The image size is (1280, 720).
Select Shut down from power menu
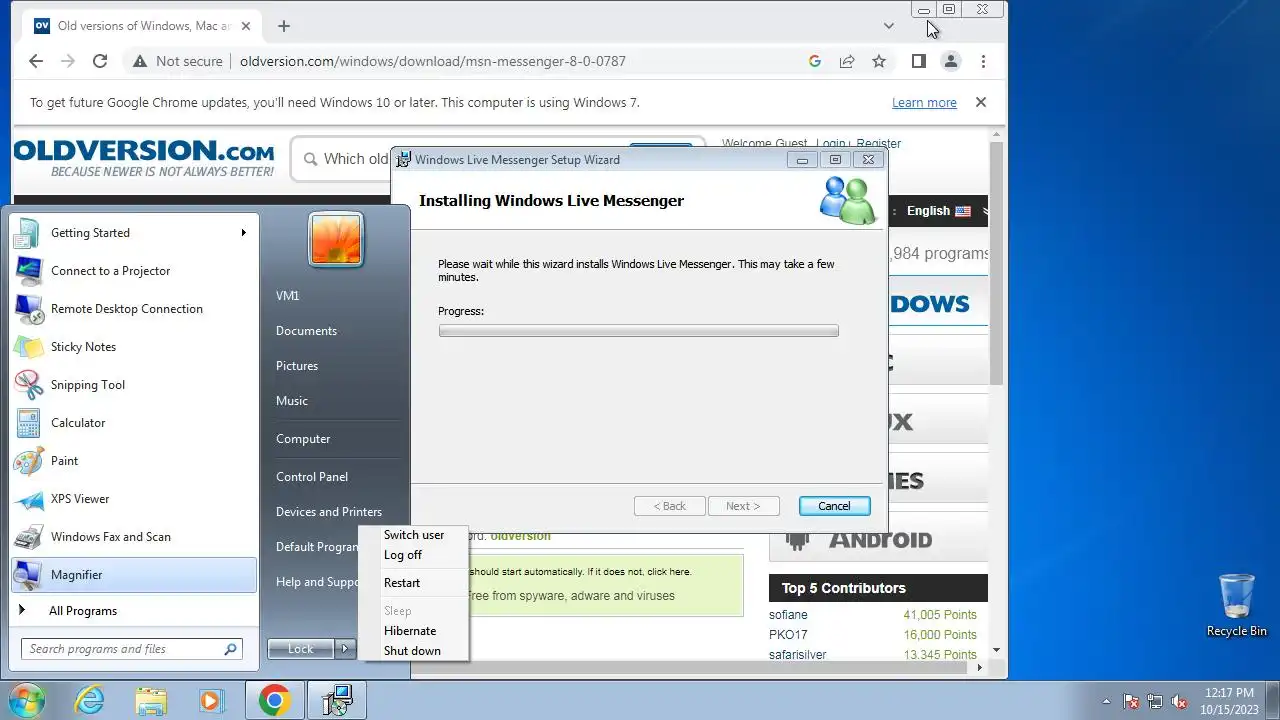(414, 651)
